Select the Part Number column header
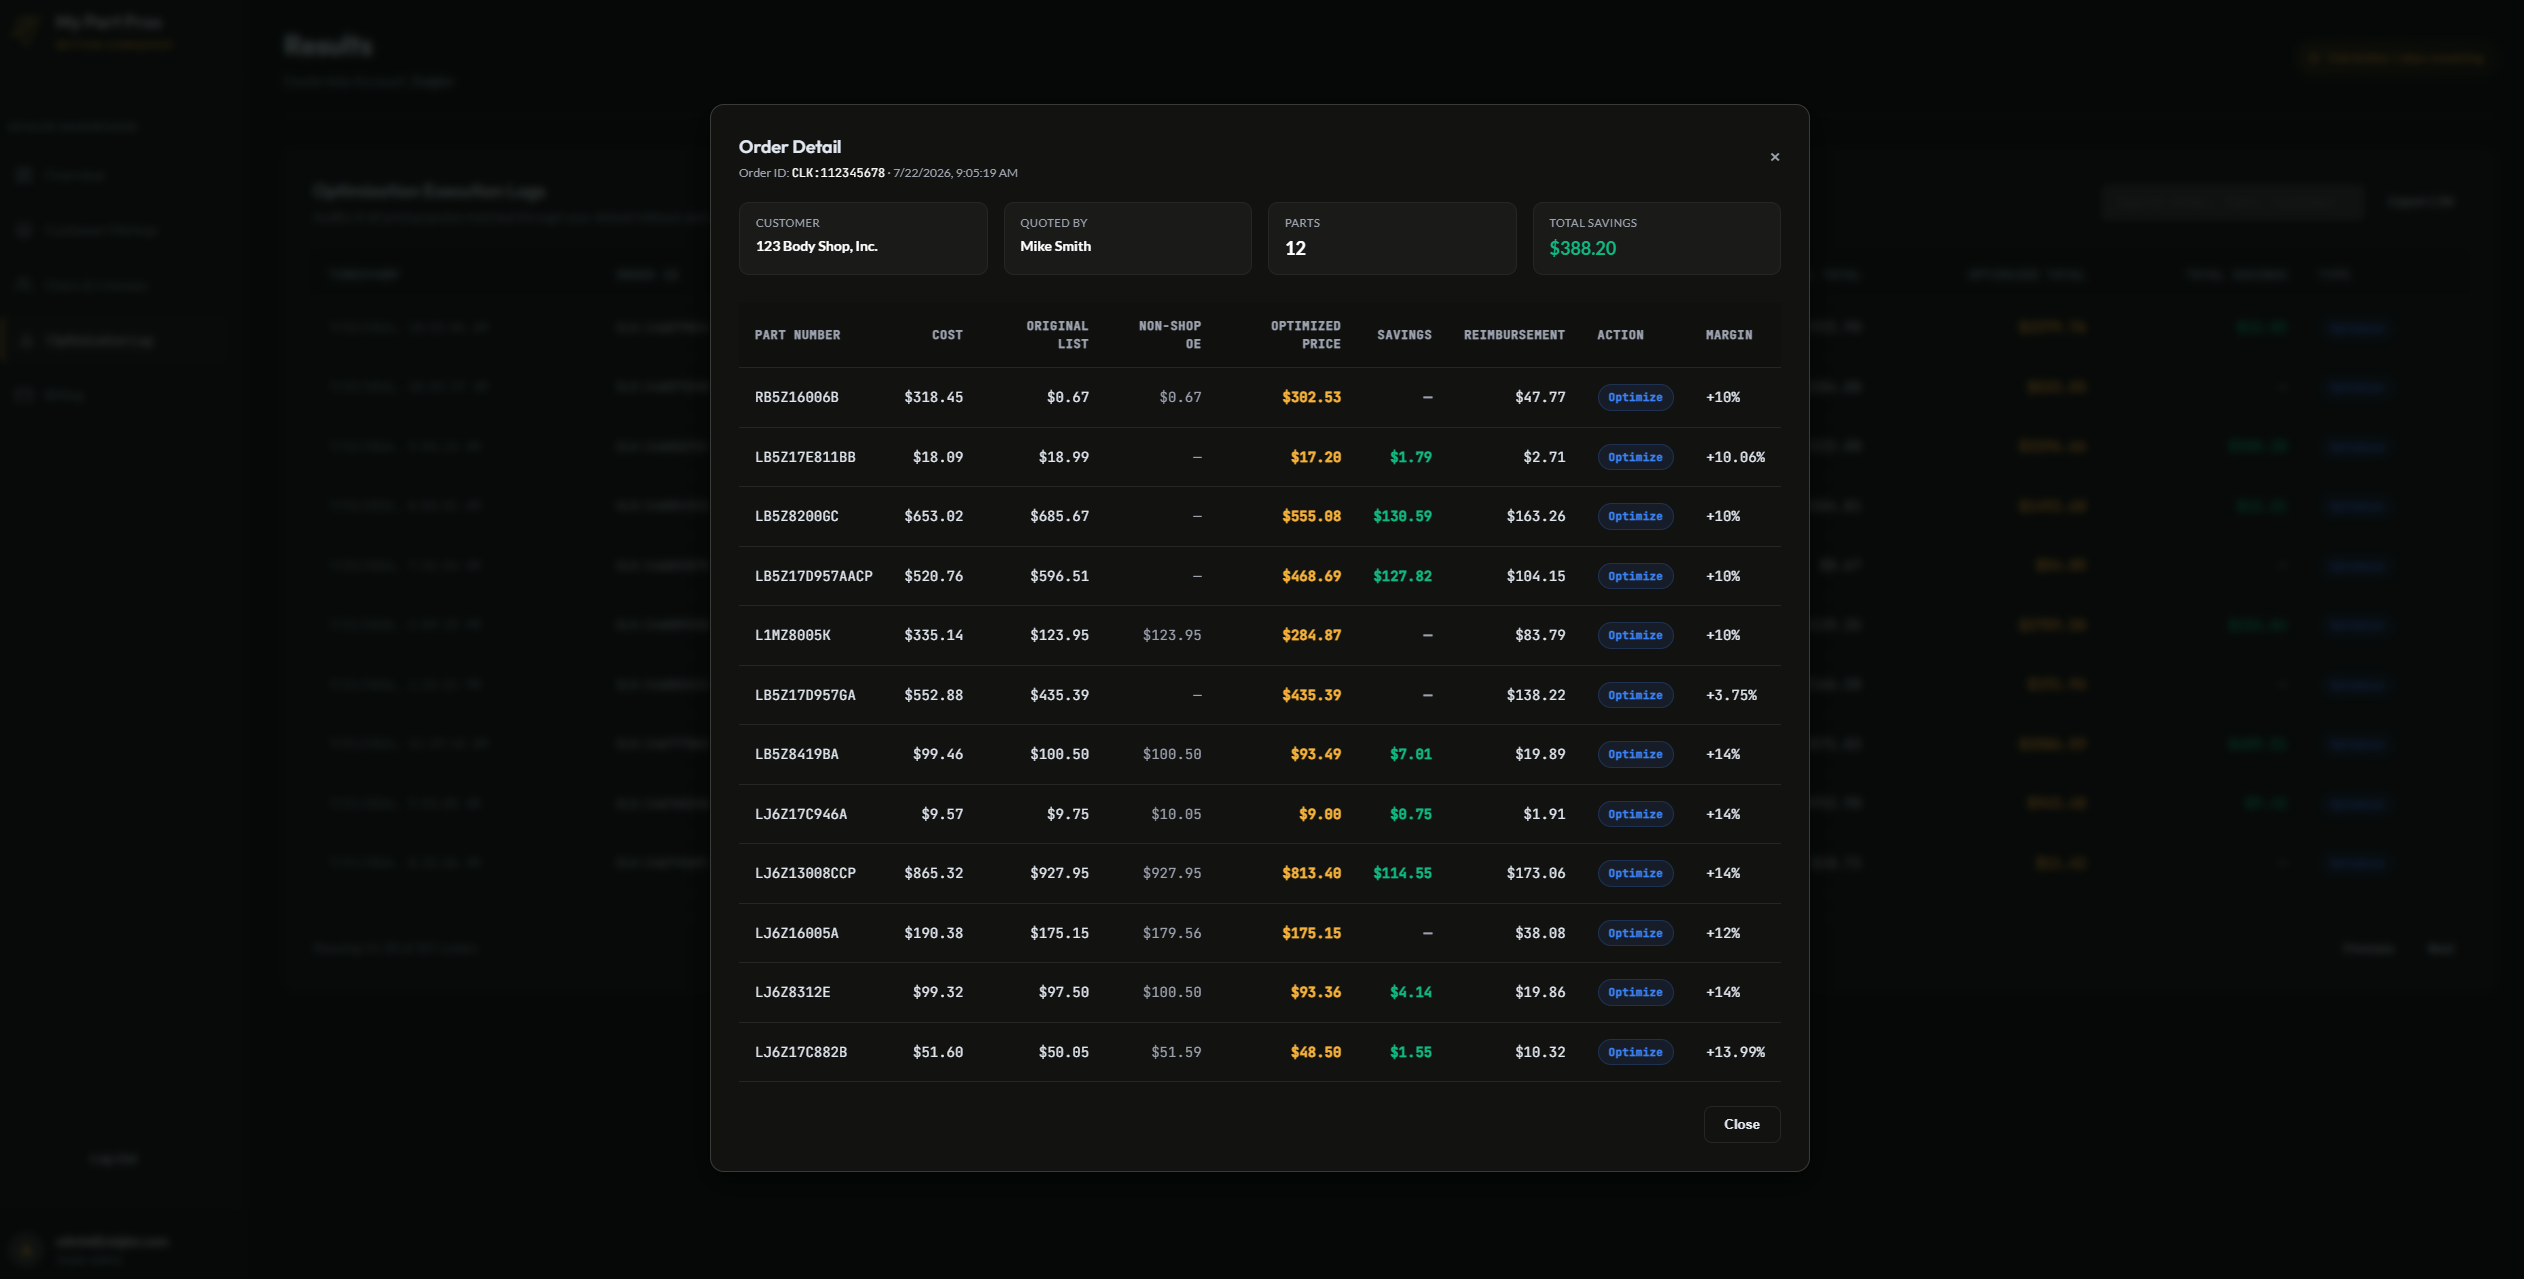This screenshot has height=1279, width=2524. (797, 335)
